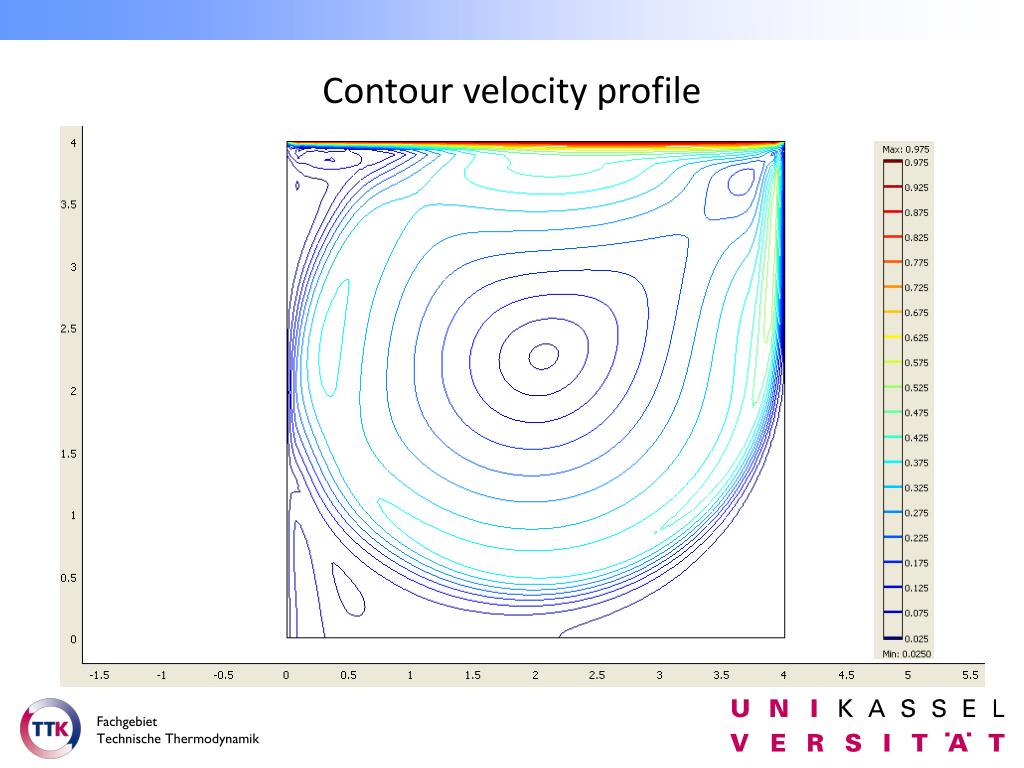Click the y-axis label "1.5"

pos(69,454)
